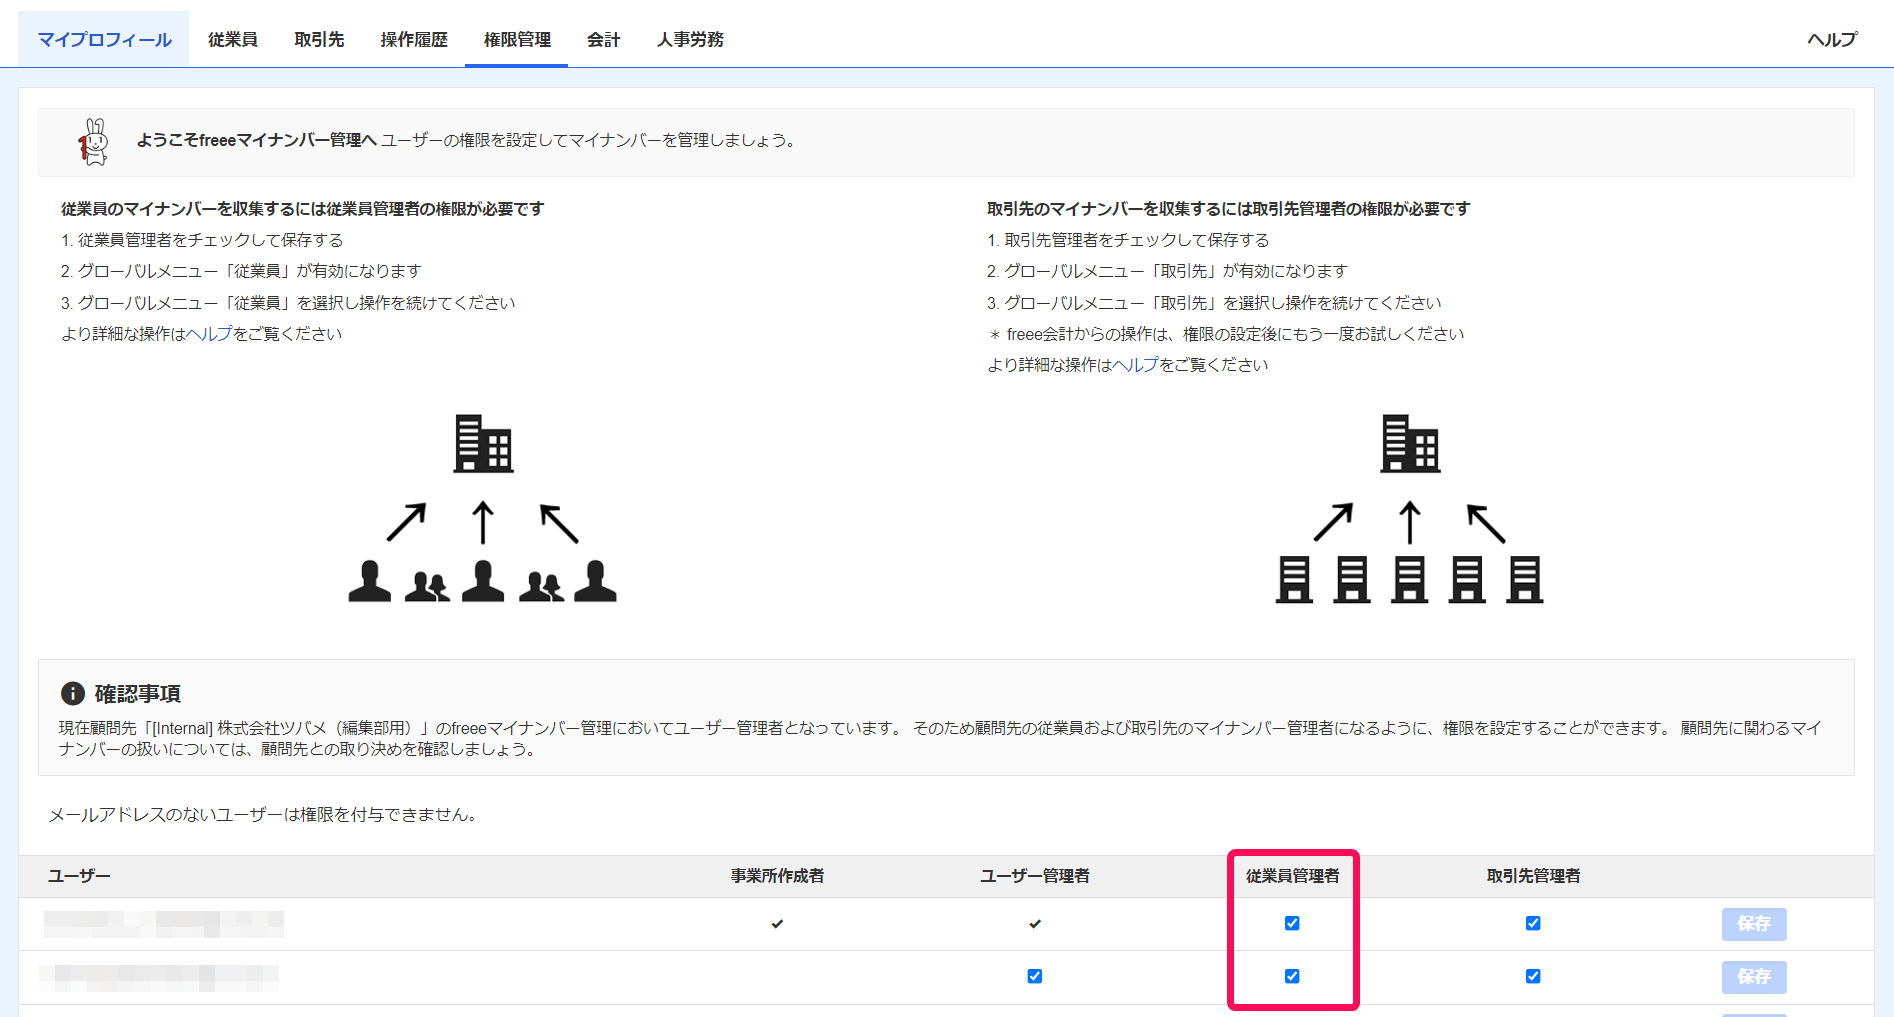Open ヘルプ link in employee instructions
The image size is (1894, 1017).
[209, 334]
